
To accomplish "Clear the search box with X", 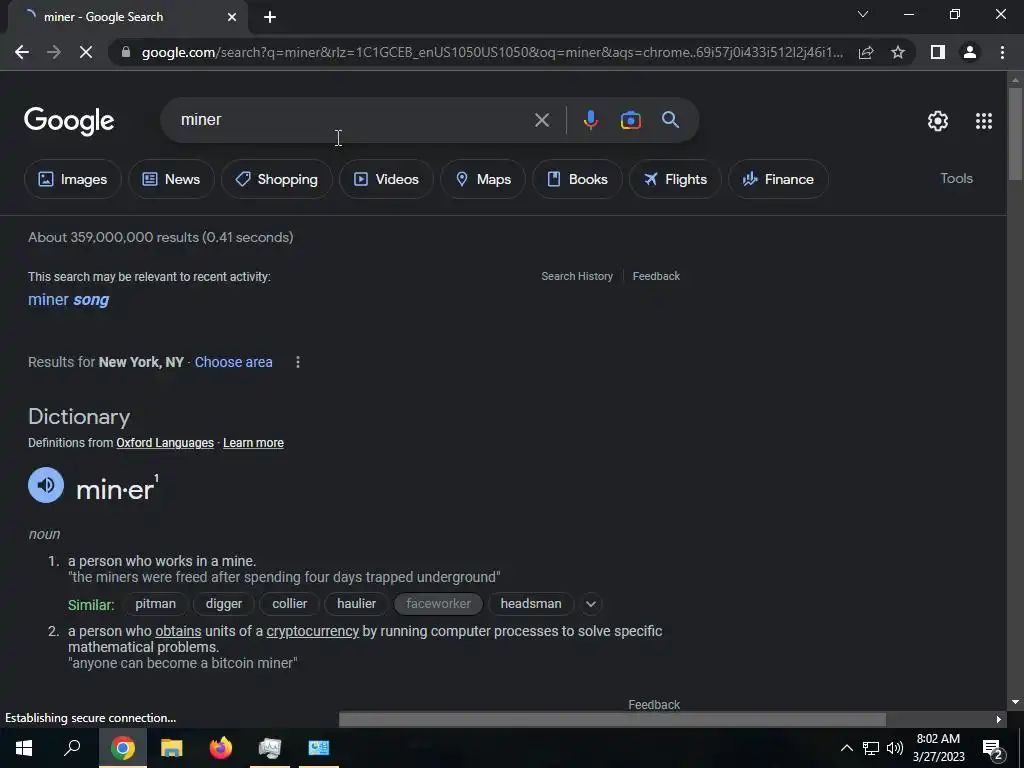I will pyautogui.click(x=542, y=120).
